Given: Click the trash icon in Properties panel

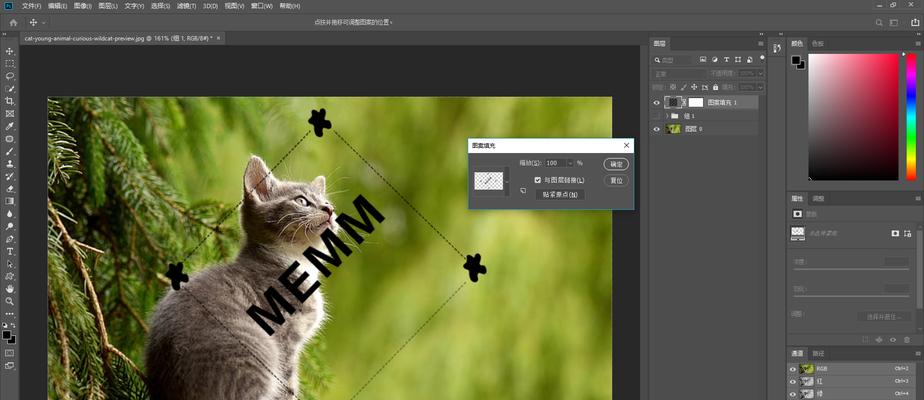Looking at the screenshot, I should (x=906, y=340).
